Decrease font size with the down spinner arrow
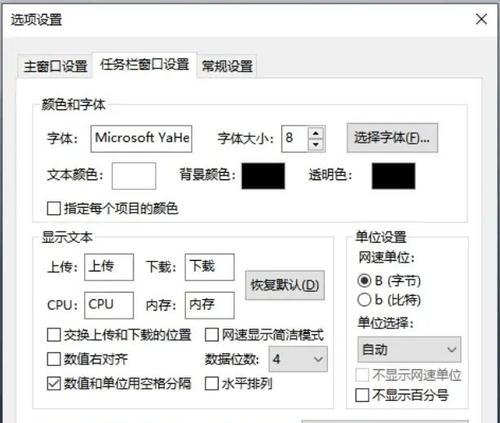This screenshot has height=423, width=500. tap(316, 145)
